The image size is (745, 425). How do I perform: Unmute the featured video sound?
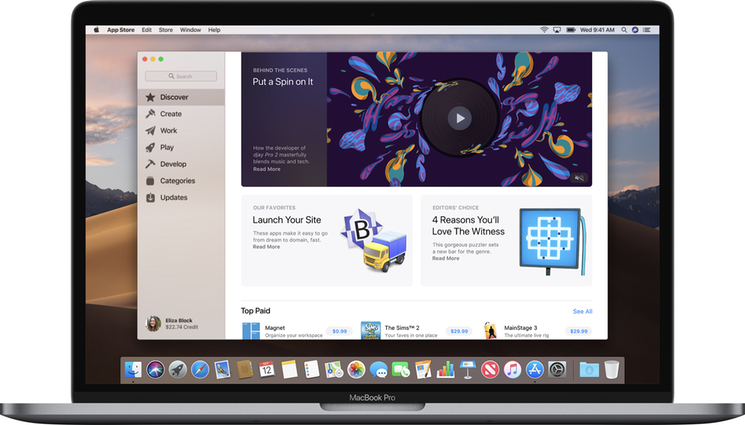click(579, 178)
